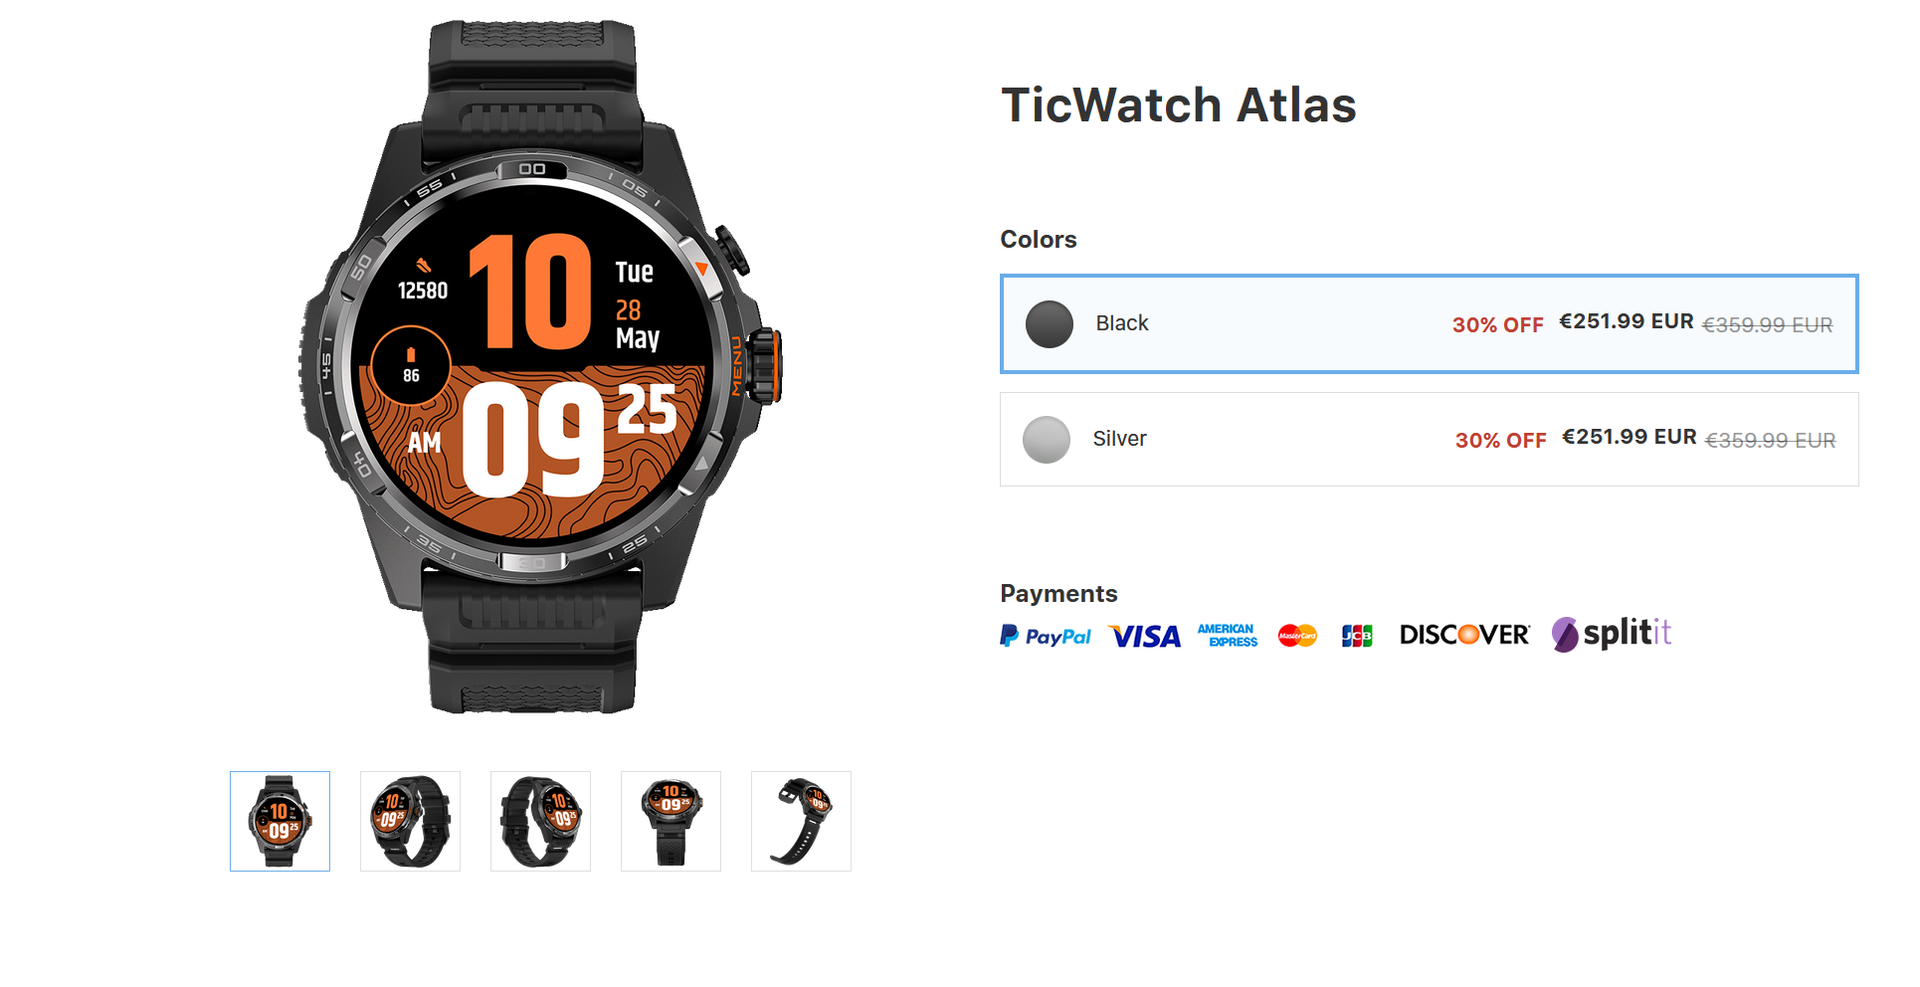Click the TicWatch Atlas title
Image resolution: width=1920 pixels, height=987 pixels.
coord(1178,105)
